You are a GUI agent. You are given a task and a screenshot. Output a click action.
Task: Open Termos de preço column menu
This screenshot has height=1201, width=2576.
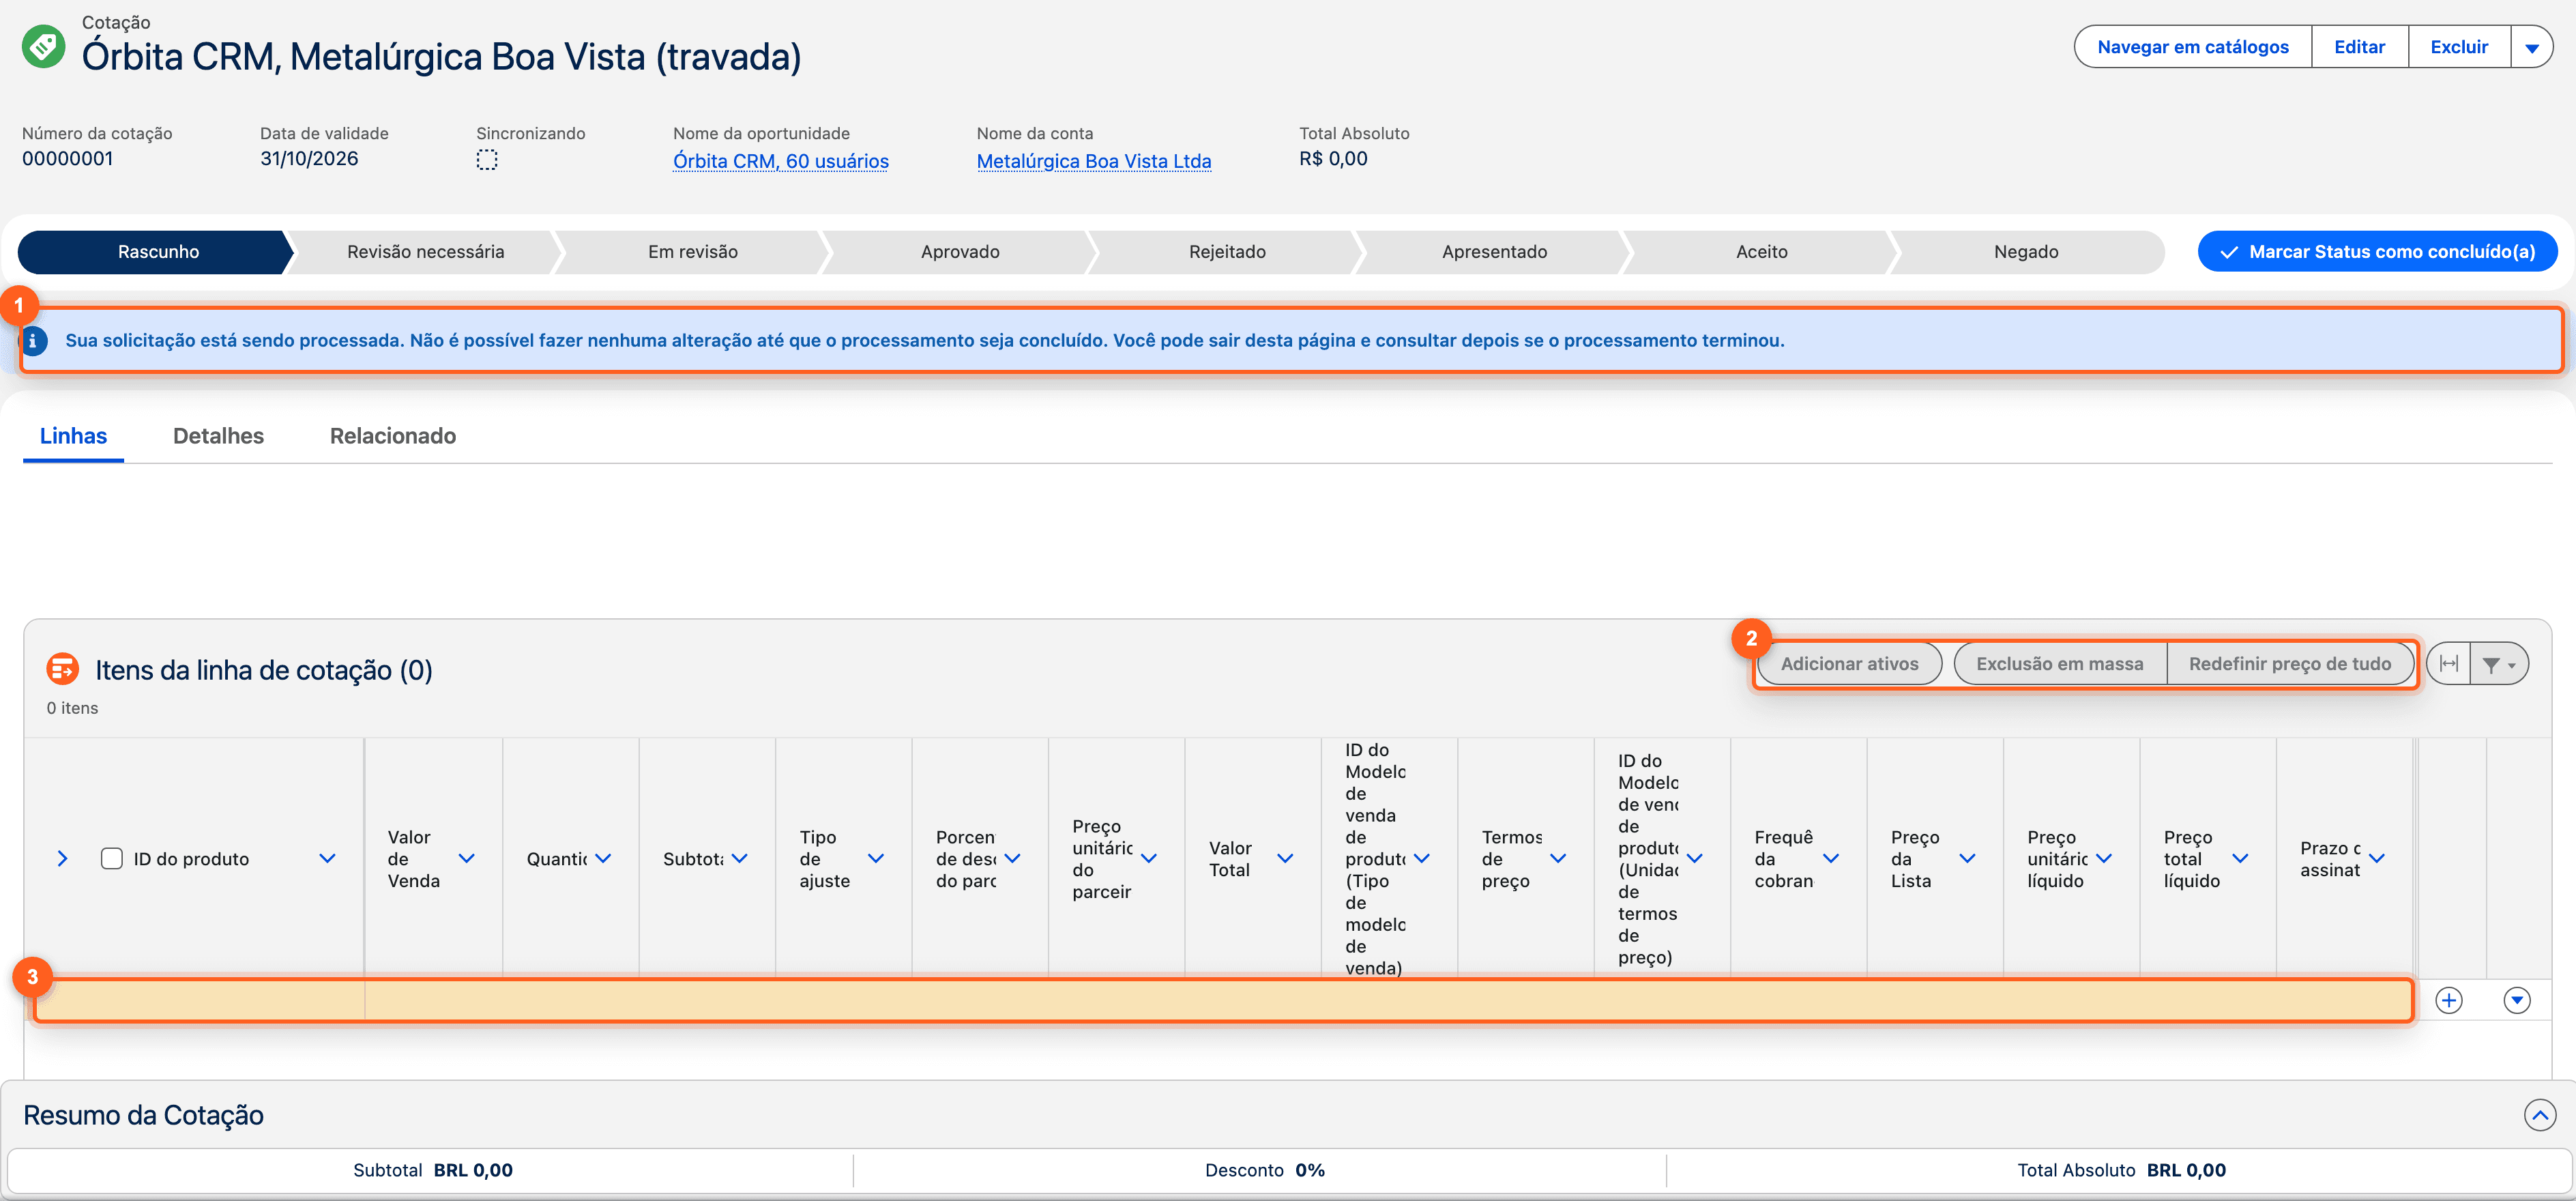[1558, 858]
